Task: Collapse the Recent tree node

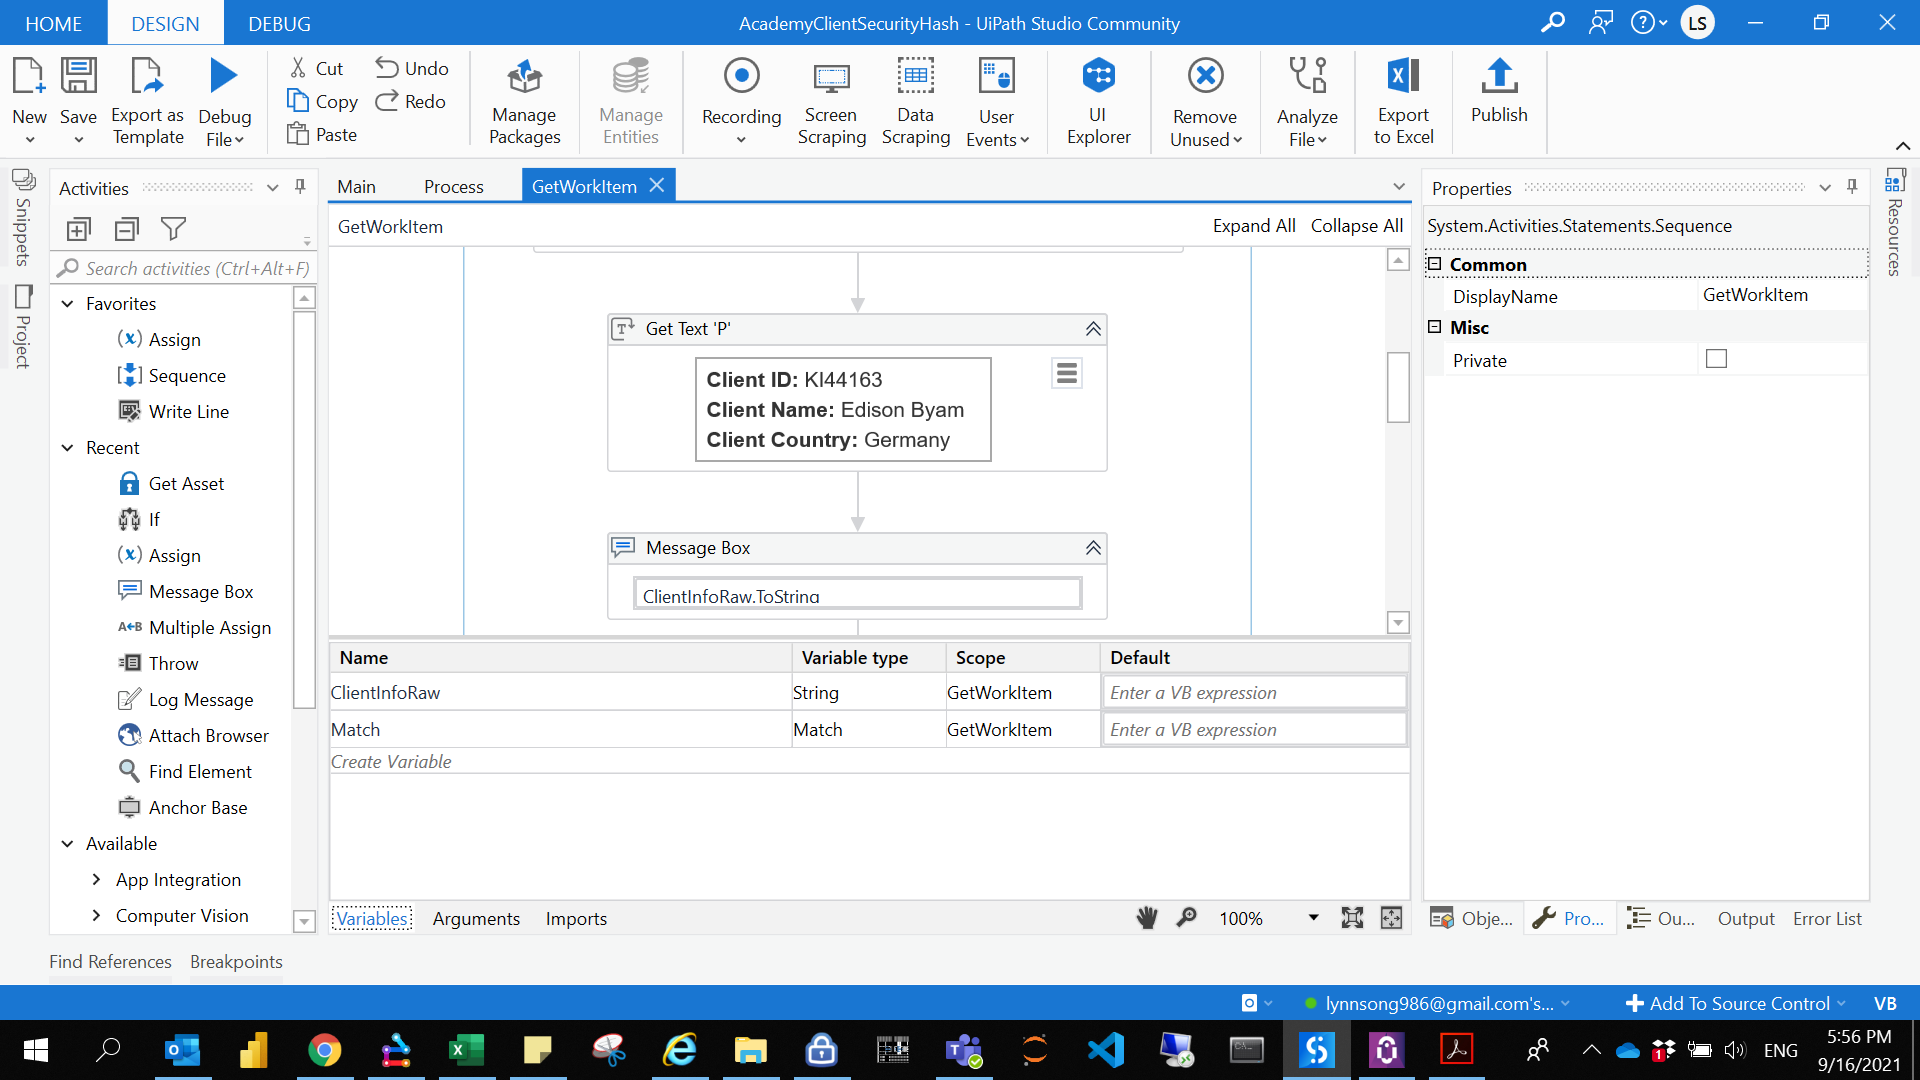Action: click(68, 447)
